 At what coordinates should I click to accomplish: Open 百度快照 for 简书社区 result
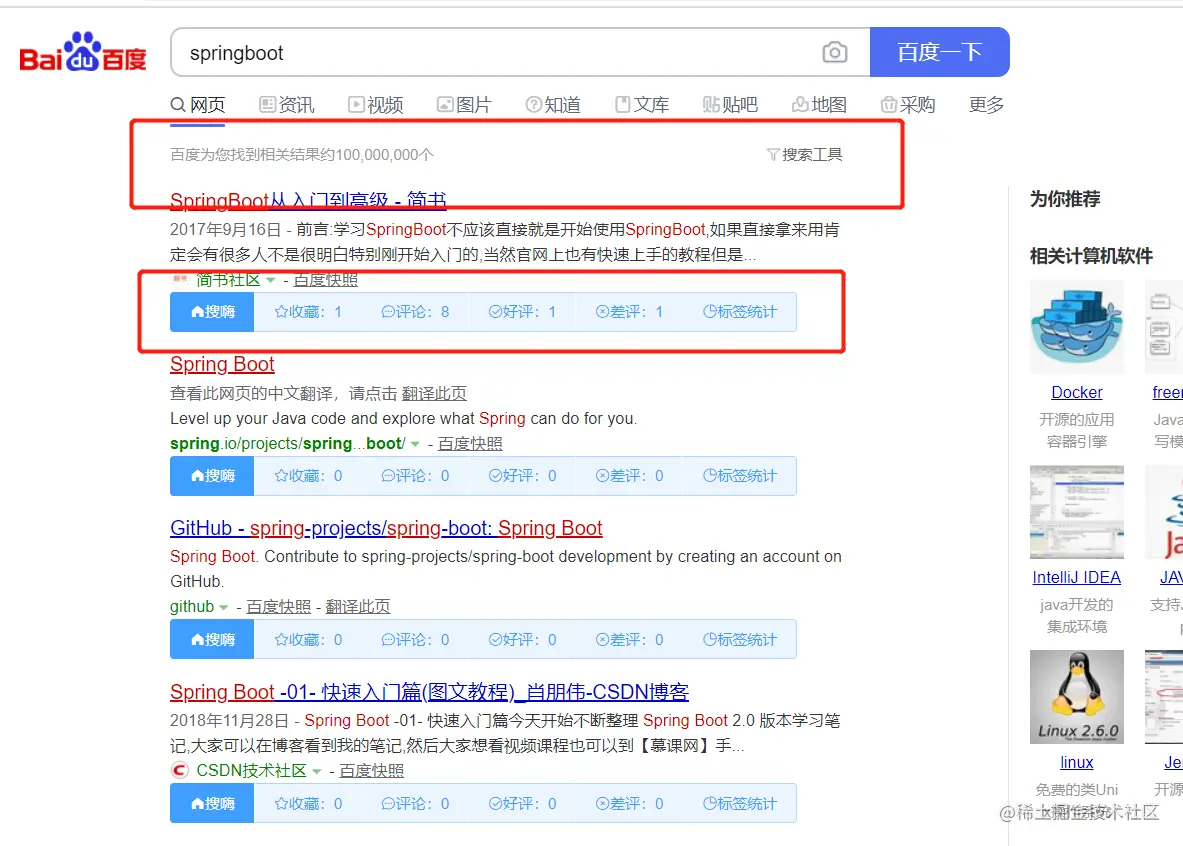[326, 280]
